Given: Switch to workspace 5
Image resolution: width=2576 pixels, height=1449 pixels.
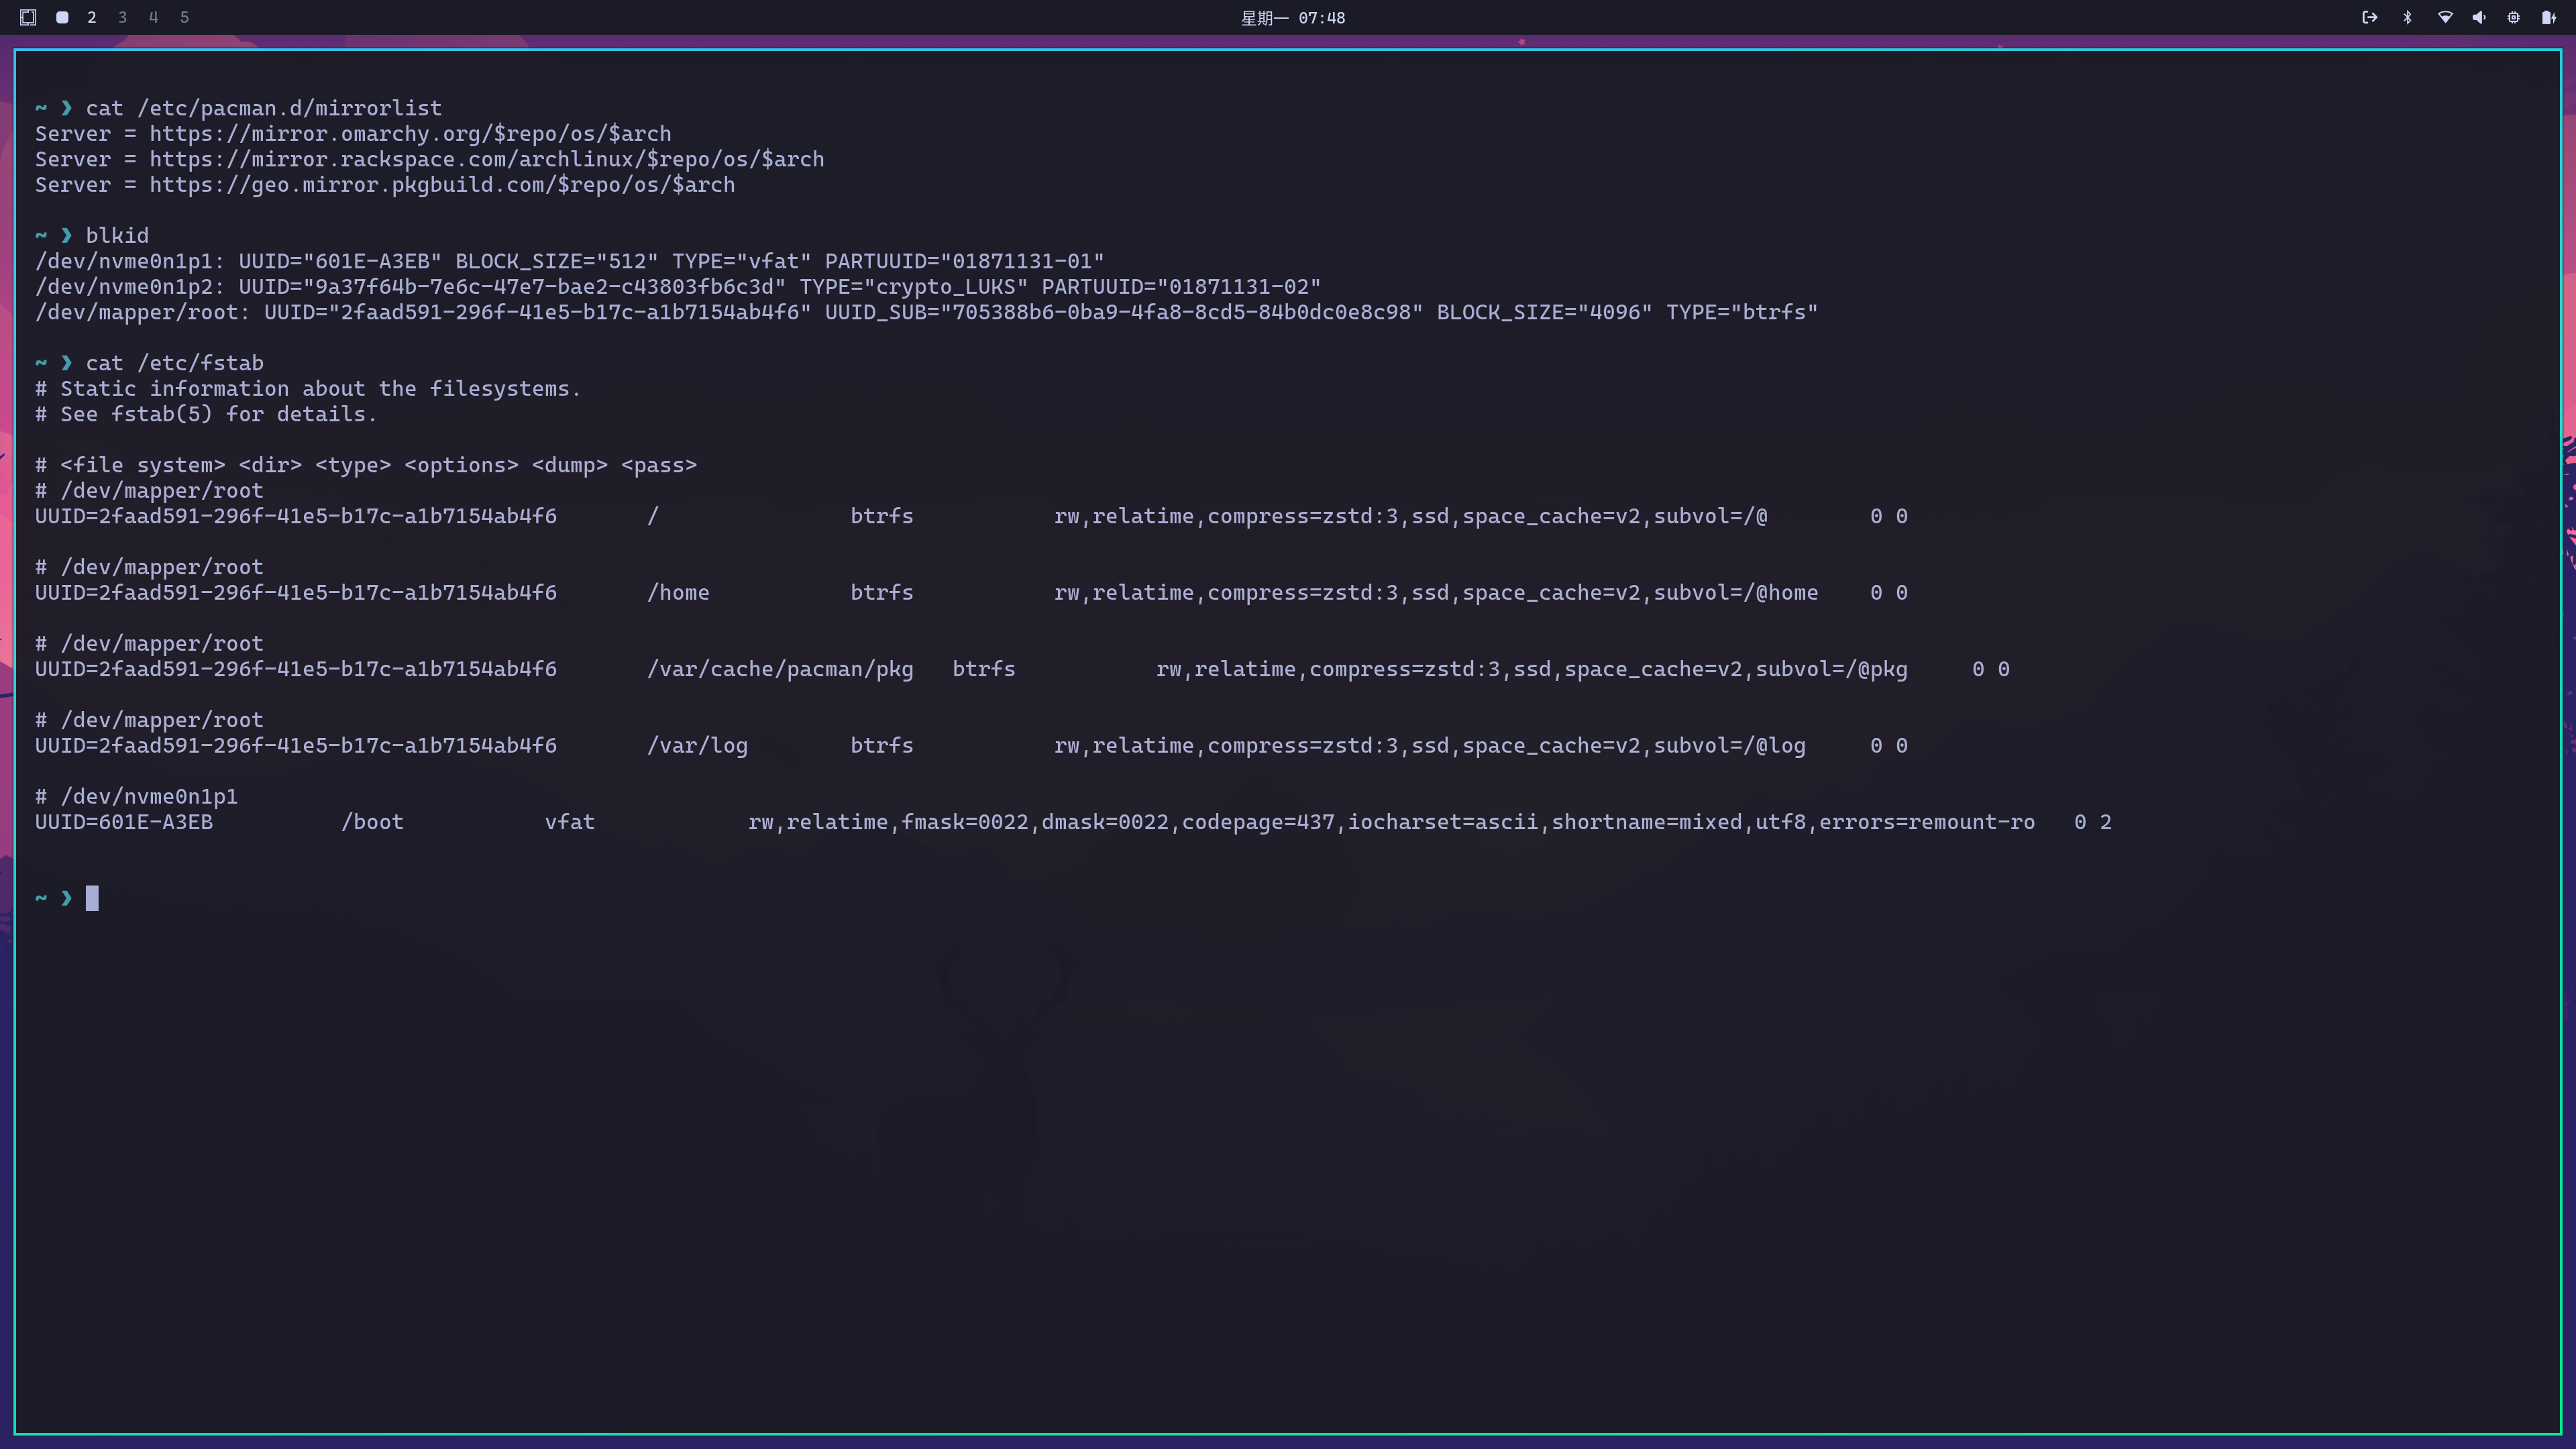Looking at the screenshot, I should 184,17.
